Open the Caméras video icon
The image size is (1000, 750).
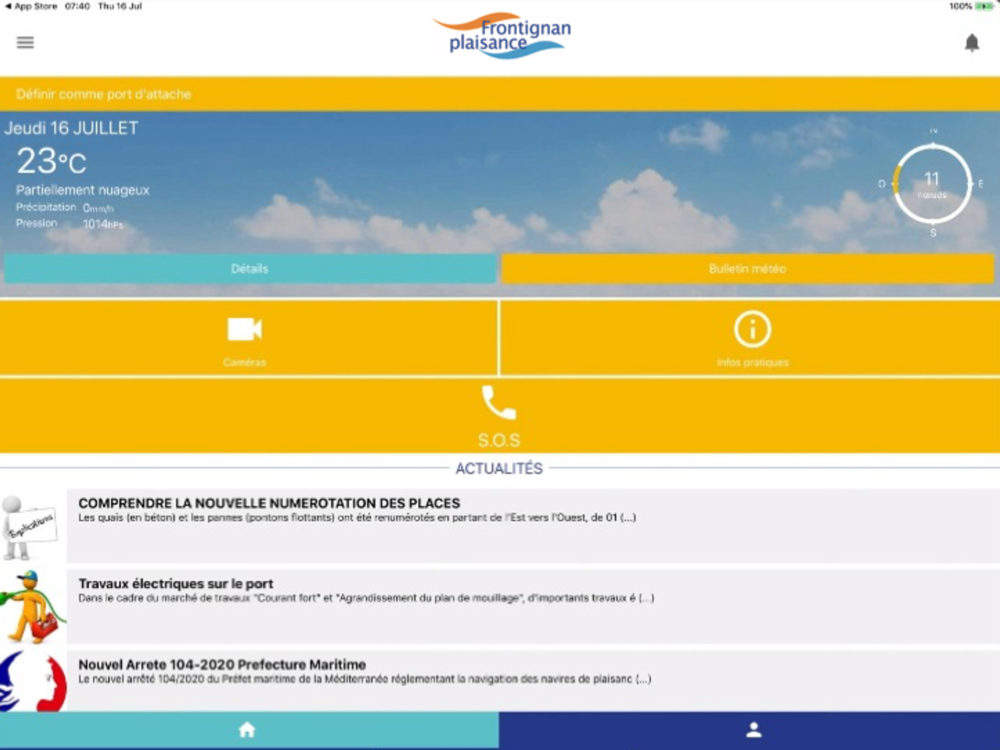tap(245, 329)
